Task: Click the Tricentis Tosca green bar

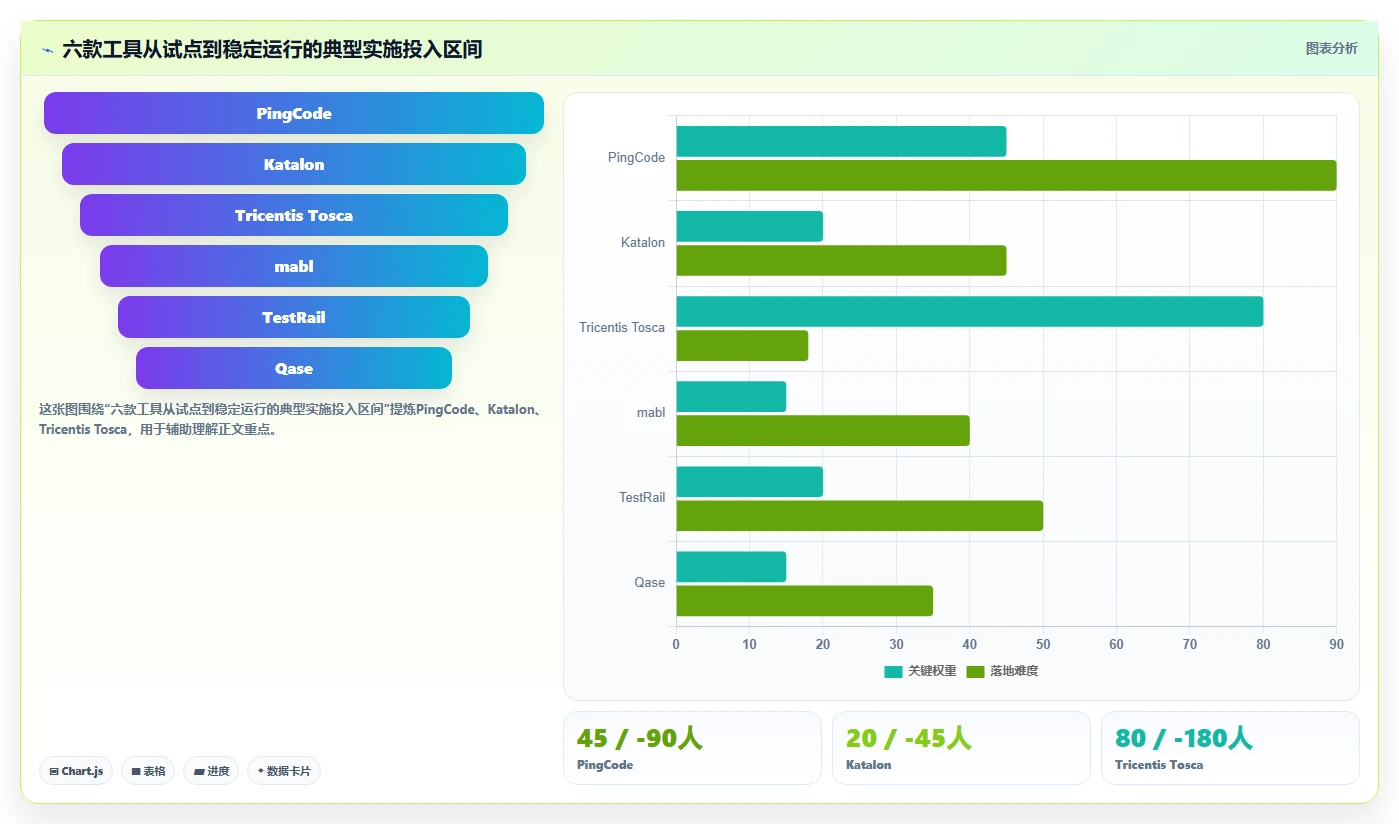Action: point(742,345)
